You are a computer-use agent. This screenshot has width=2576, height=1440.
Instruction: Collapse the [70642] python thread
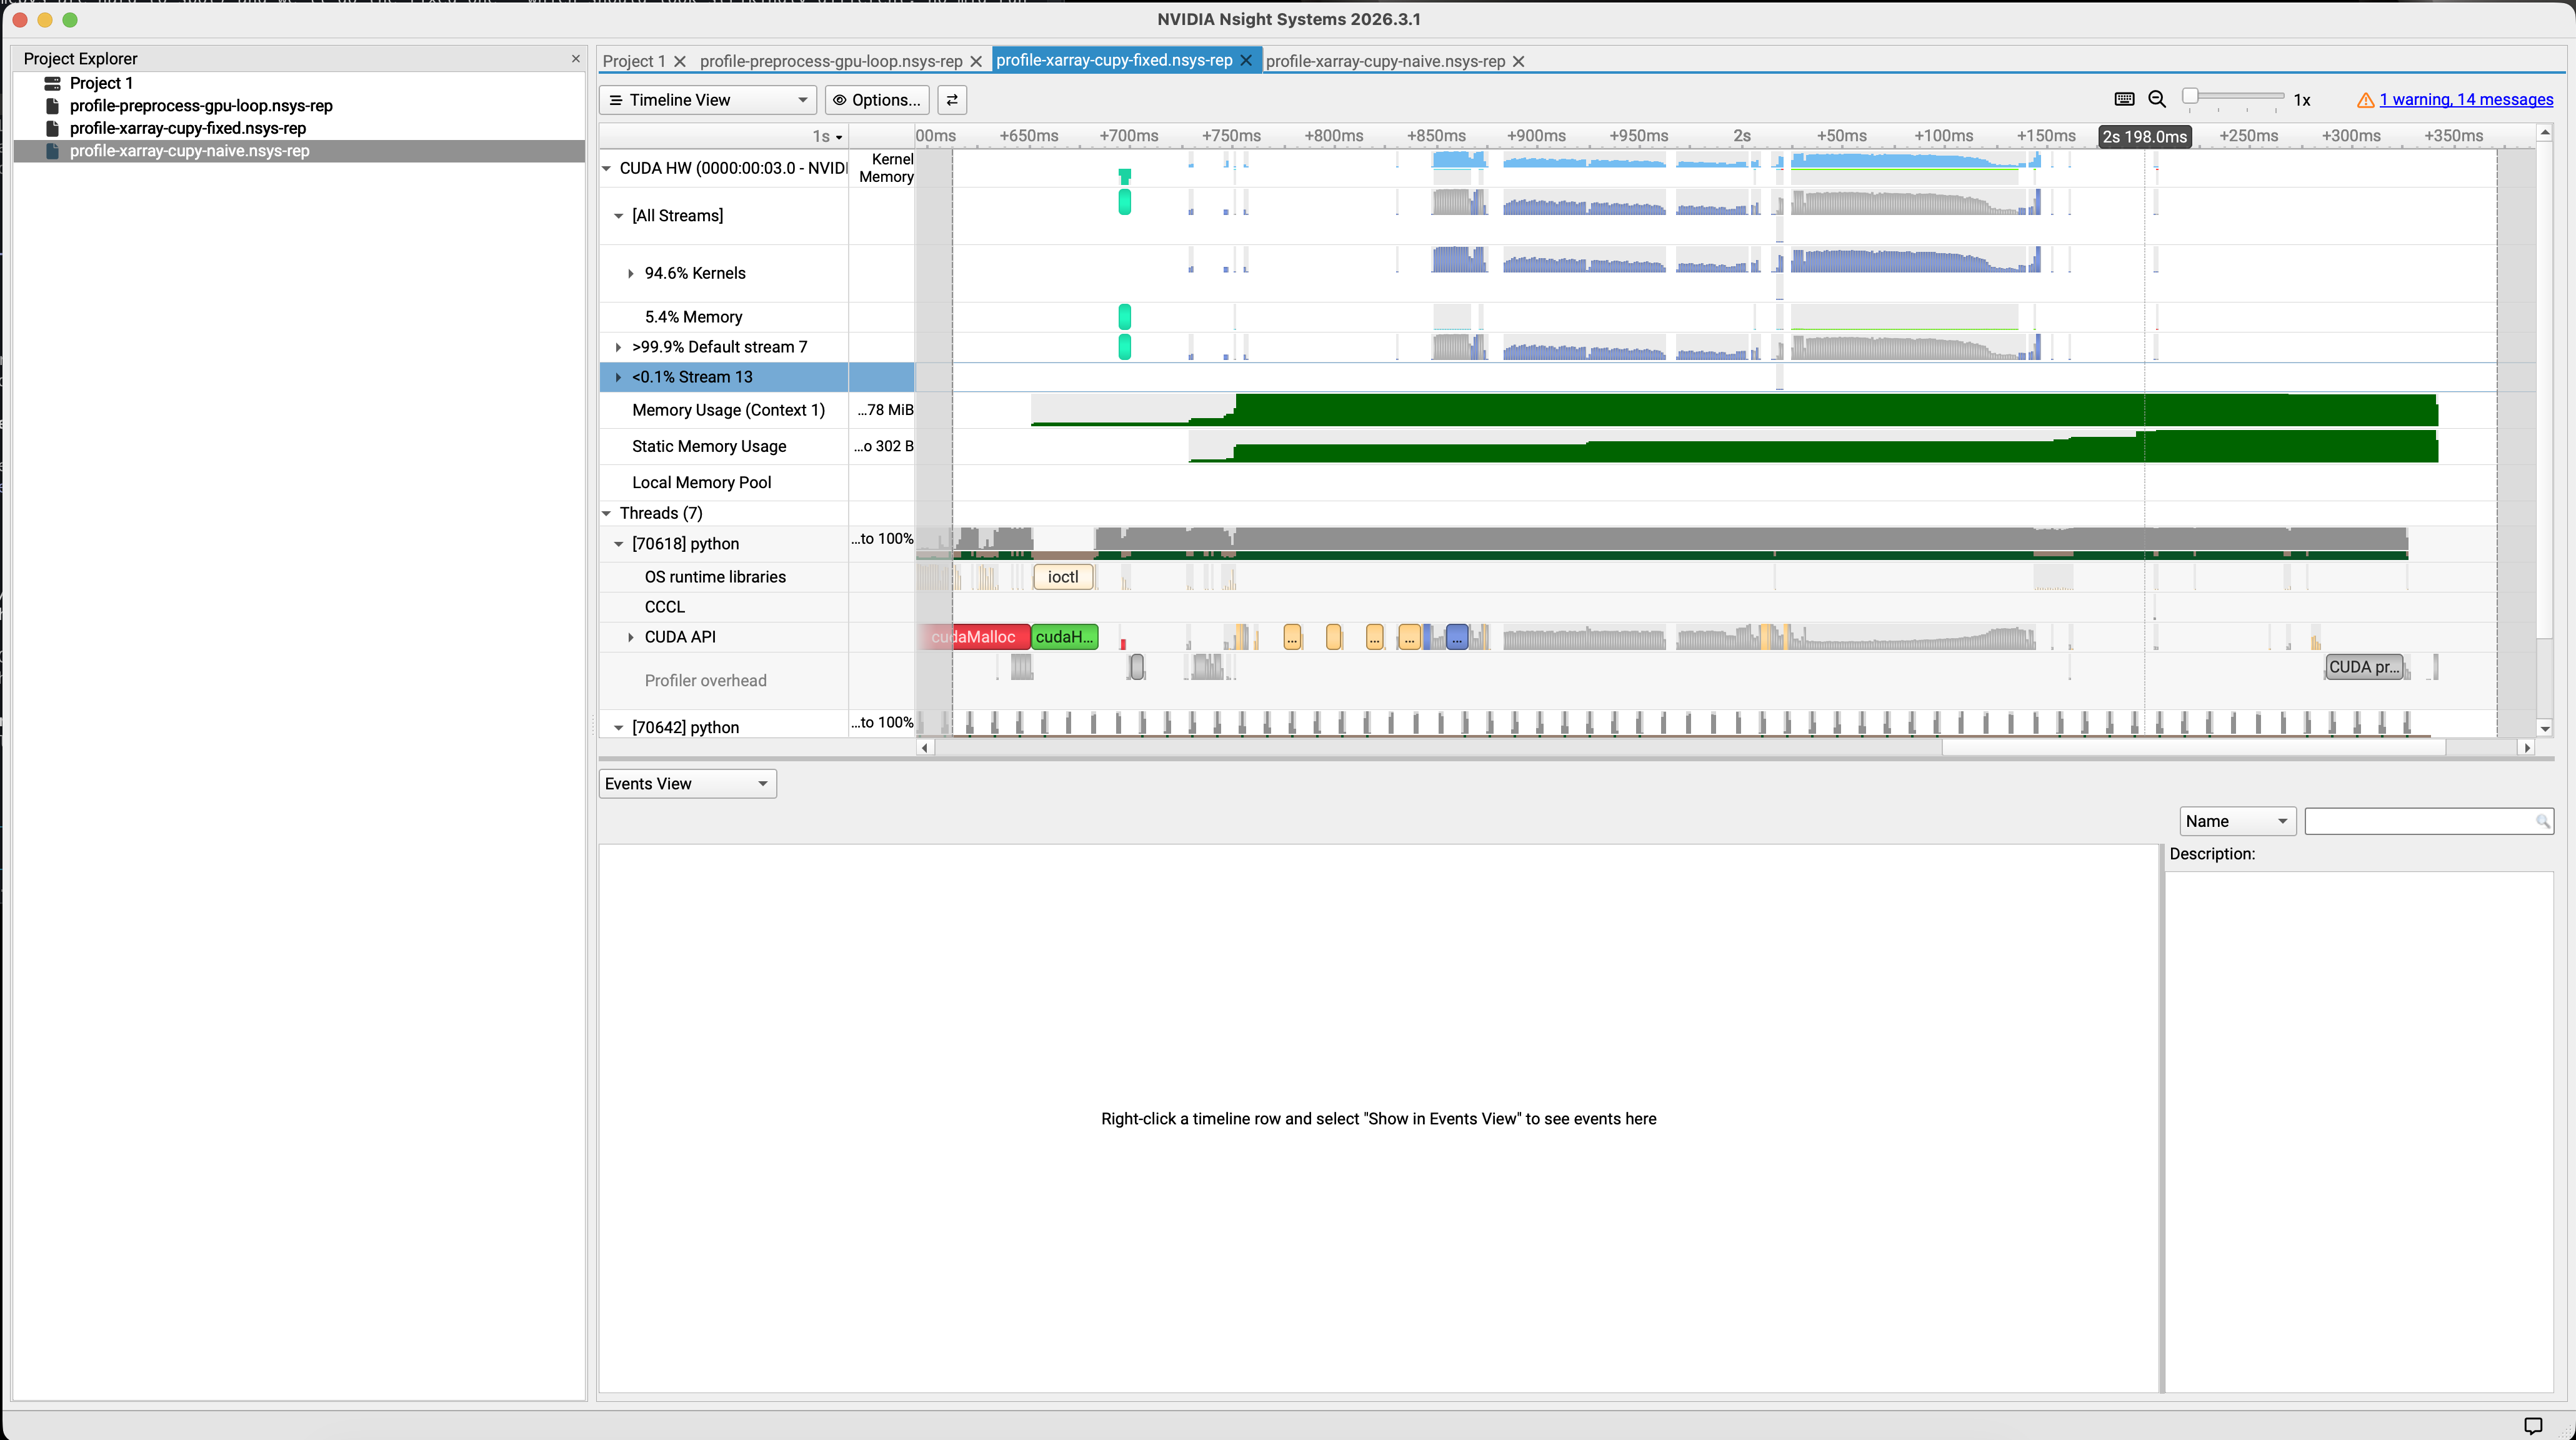(x=619, y=728)
